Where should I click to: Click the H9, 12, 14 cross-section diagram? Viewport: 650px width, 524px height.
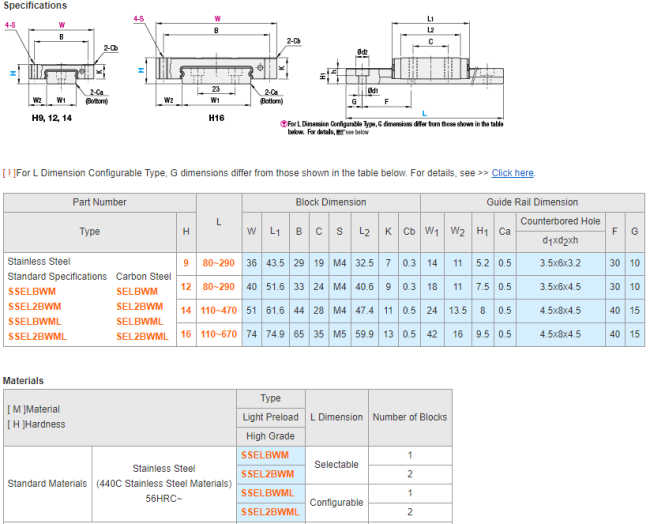(x=62, y=66)
